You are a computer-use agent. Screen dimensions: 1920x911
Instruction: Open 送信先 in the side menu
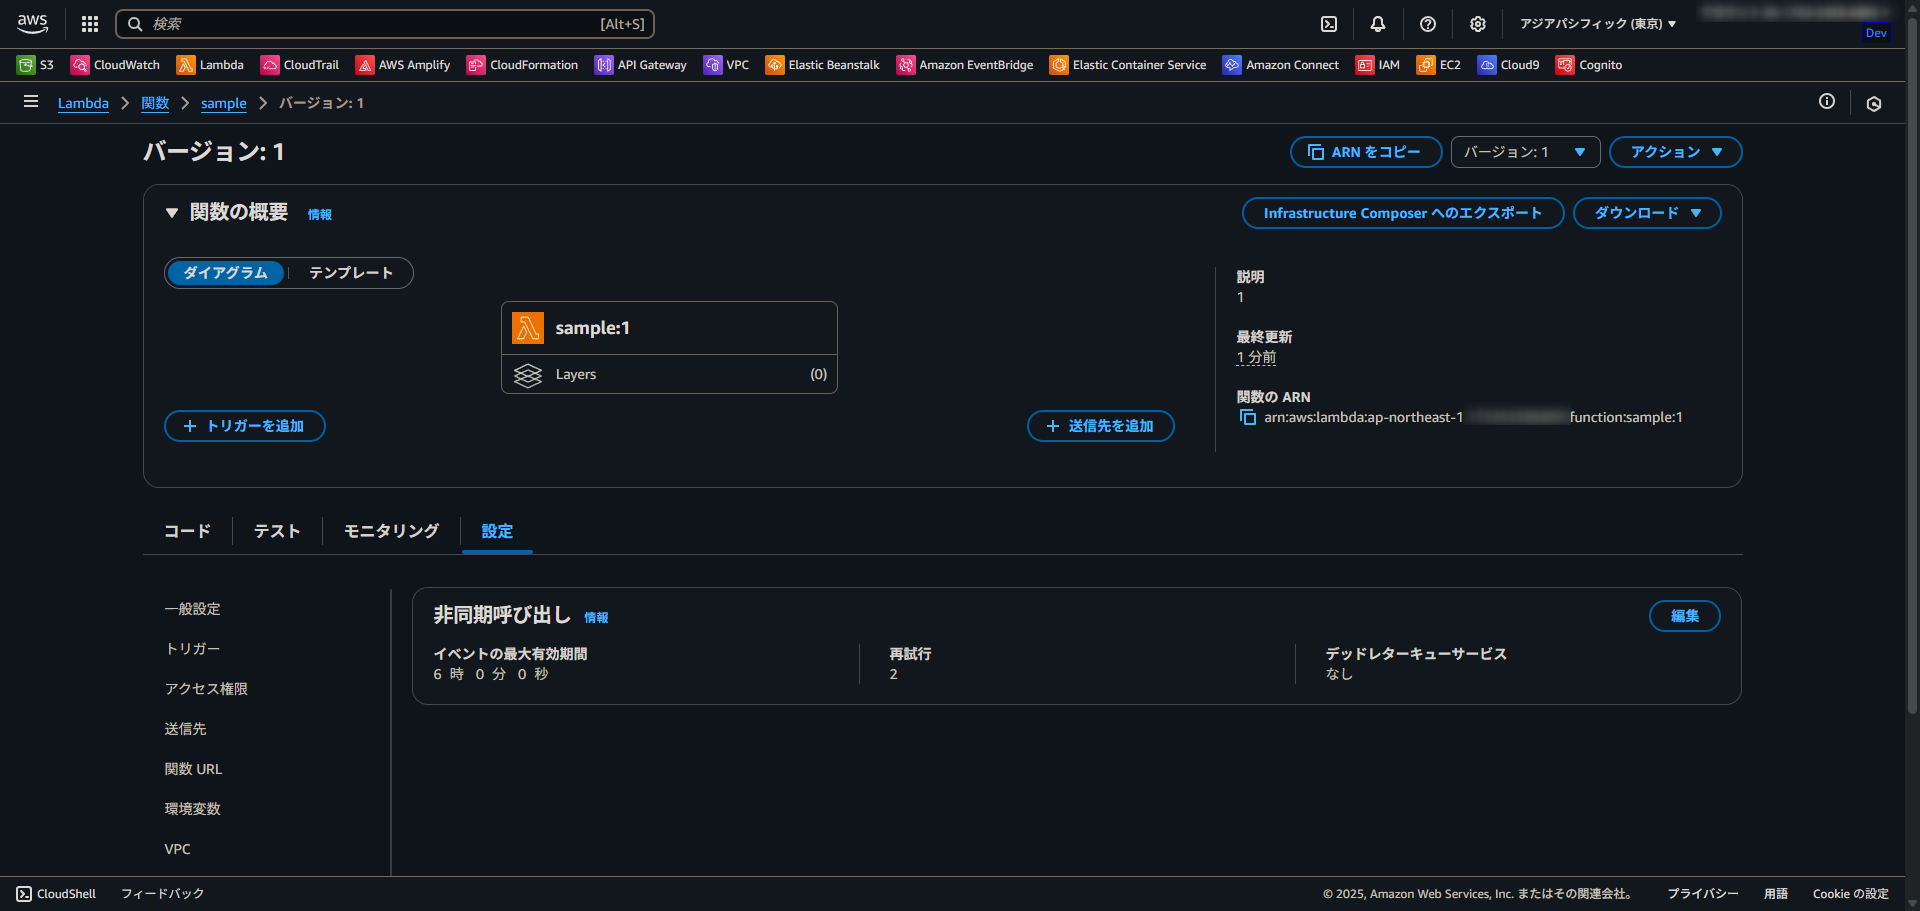click(185, 729)
